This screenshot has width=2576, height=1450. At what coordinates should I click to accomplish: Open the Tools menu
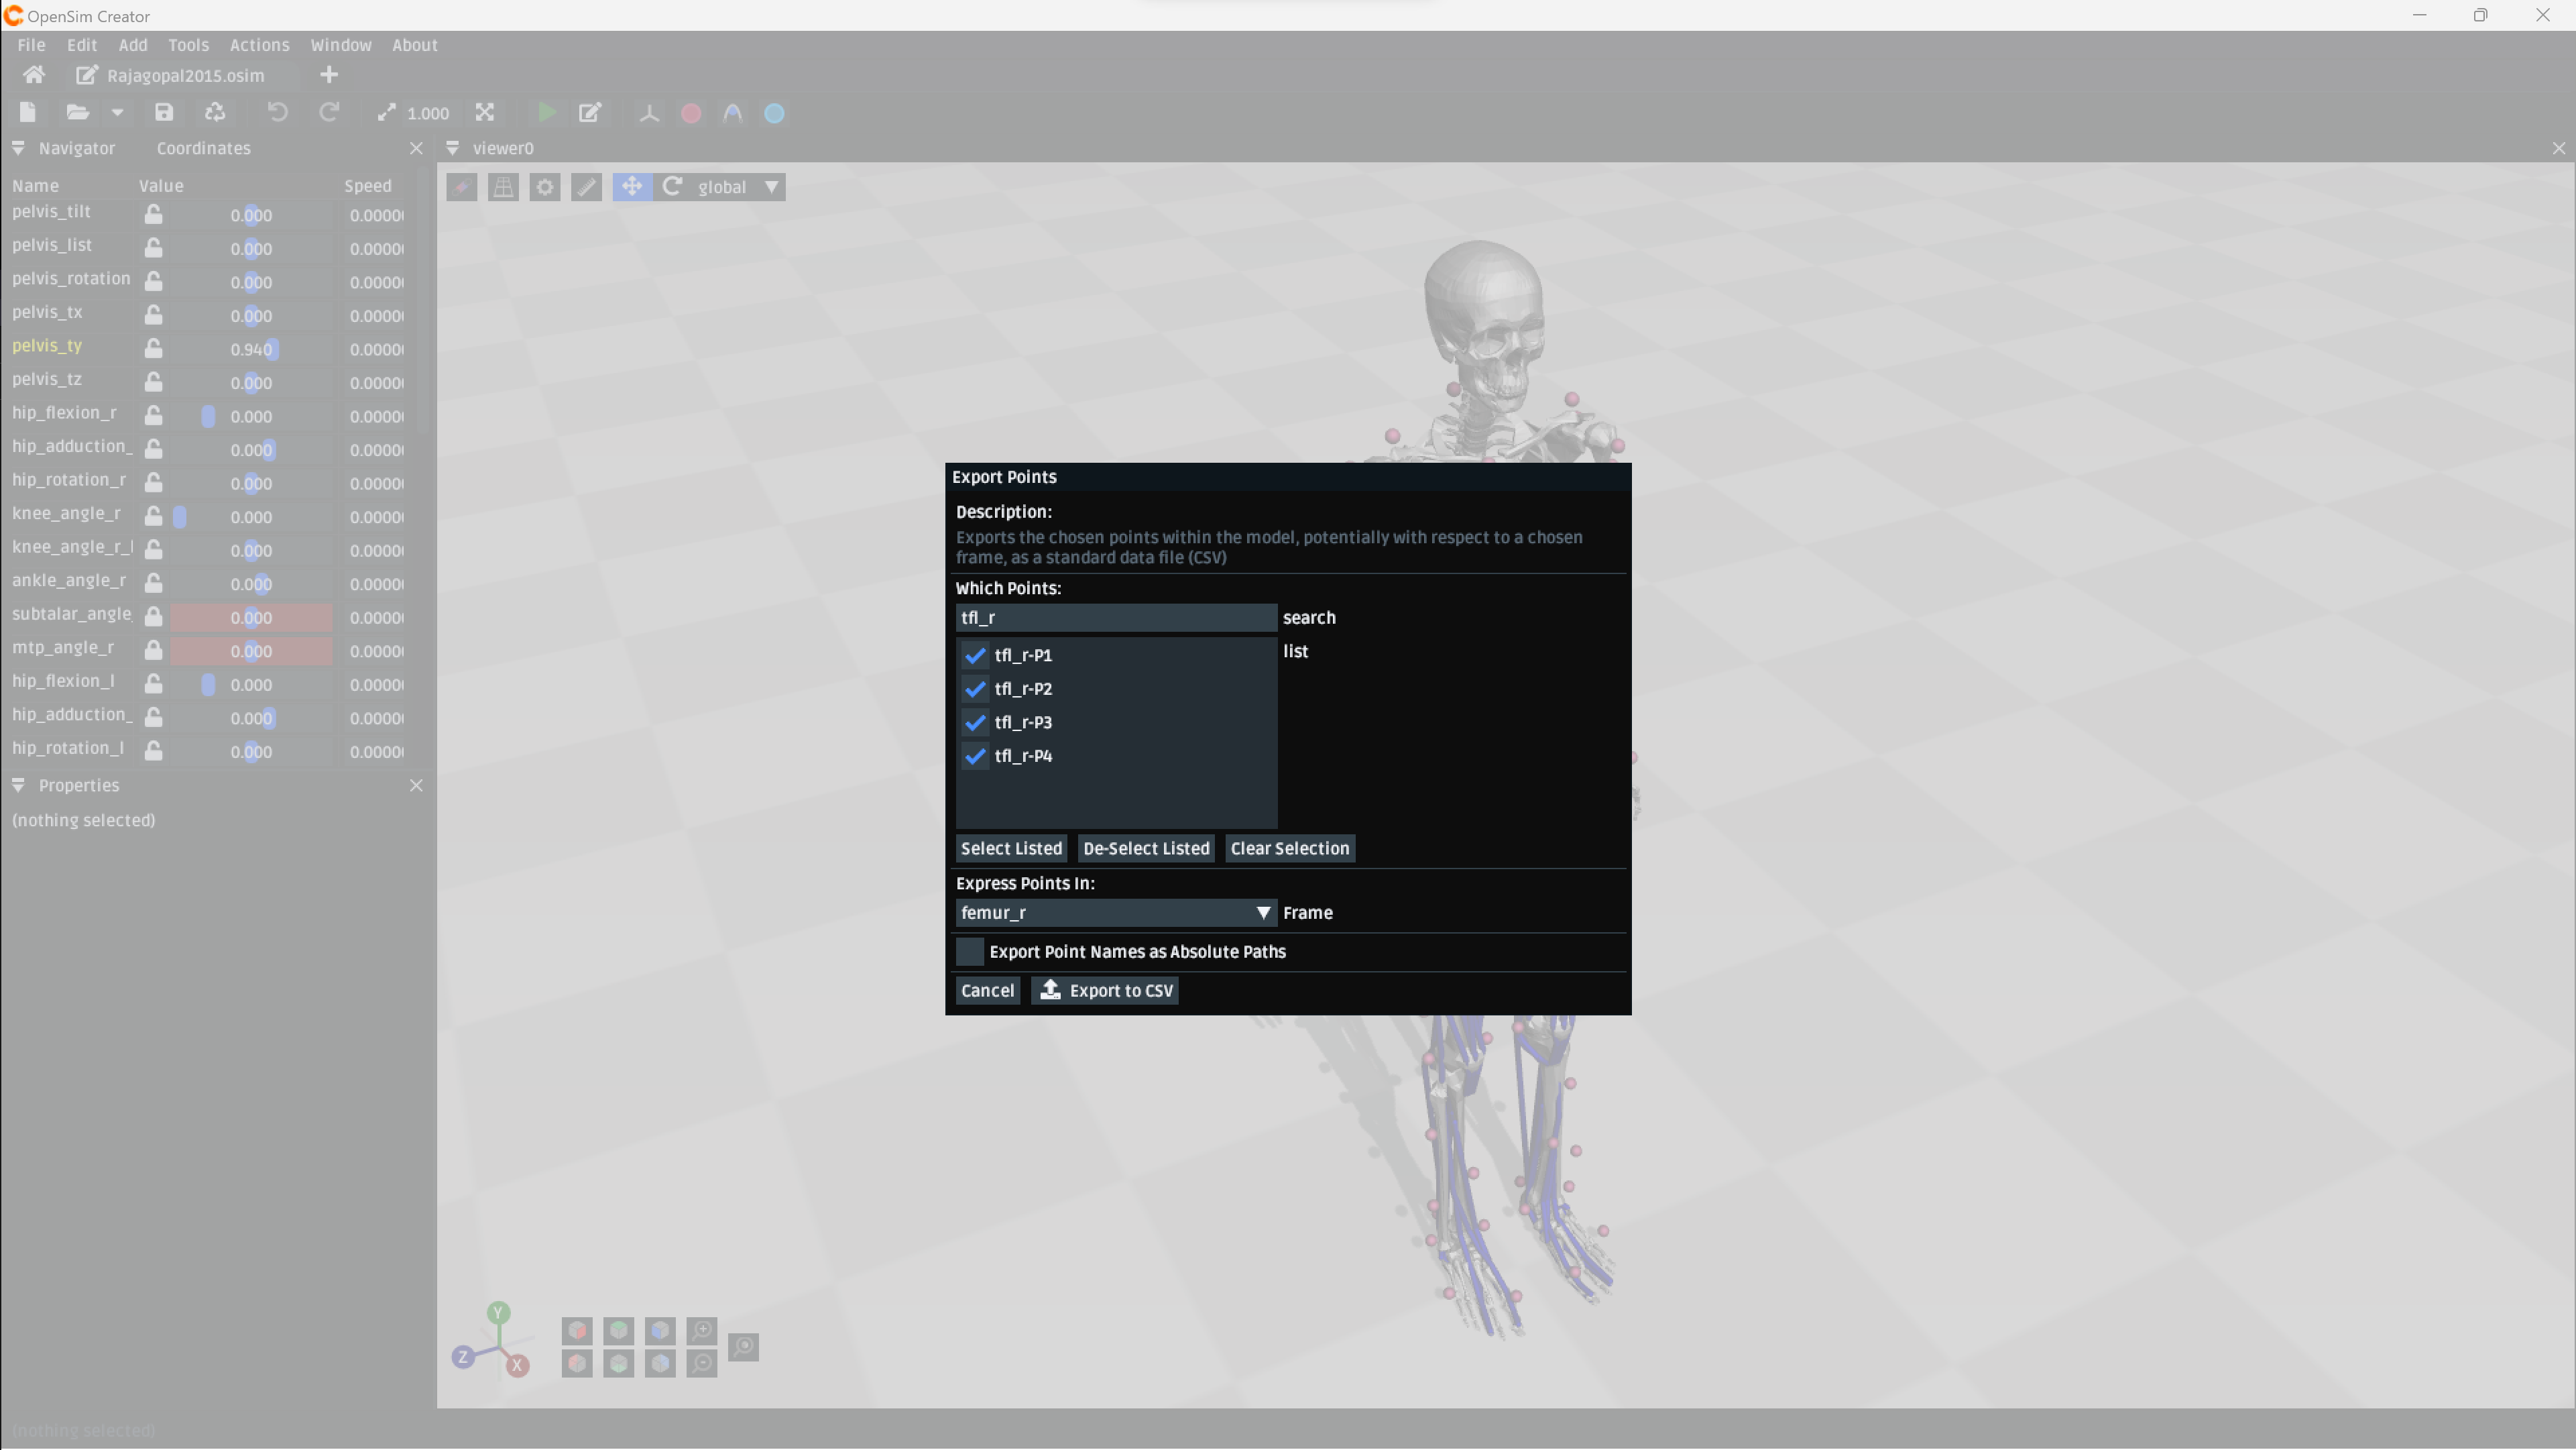click(x=189, y=45)
